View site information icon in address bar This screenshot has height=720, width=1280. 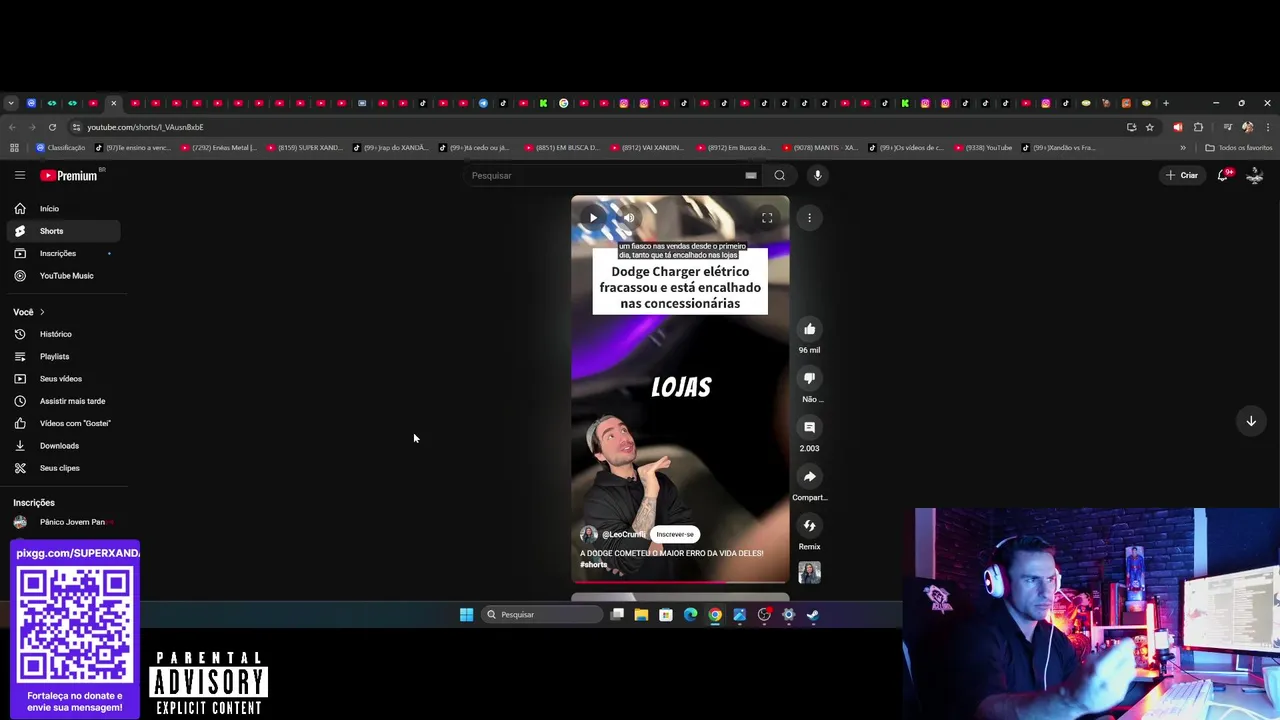(76, 127)
